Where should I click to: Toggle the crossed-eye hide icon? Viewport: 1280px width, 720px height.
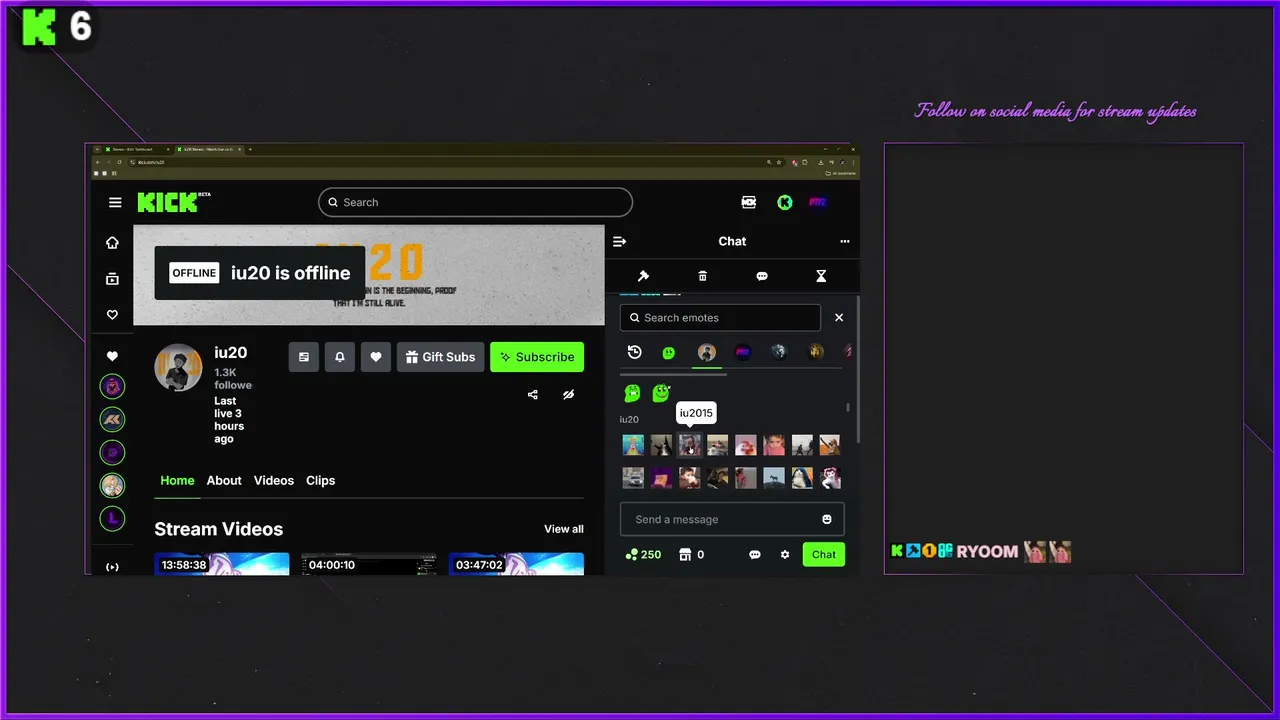(x=568, y=395)
